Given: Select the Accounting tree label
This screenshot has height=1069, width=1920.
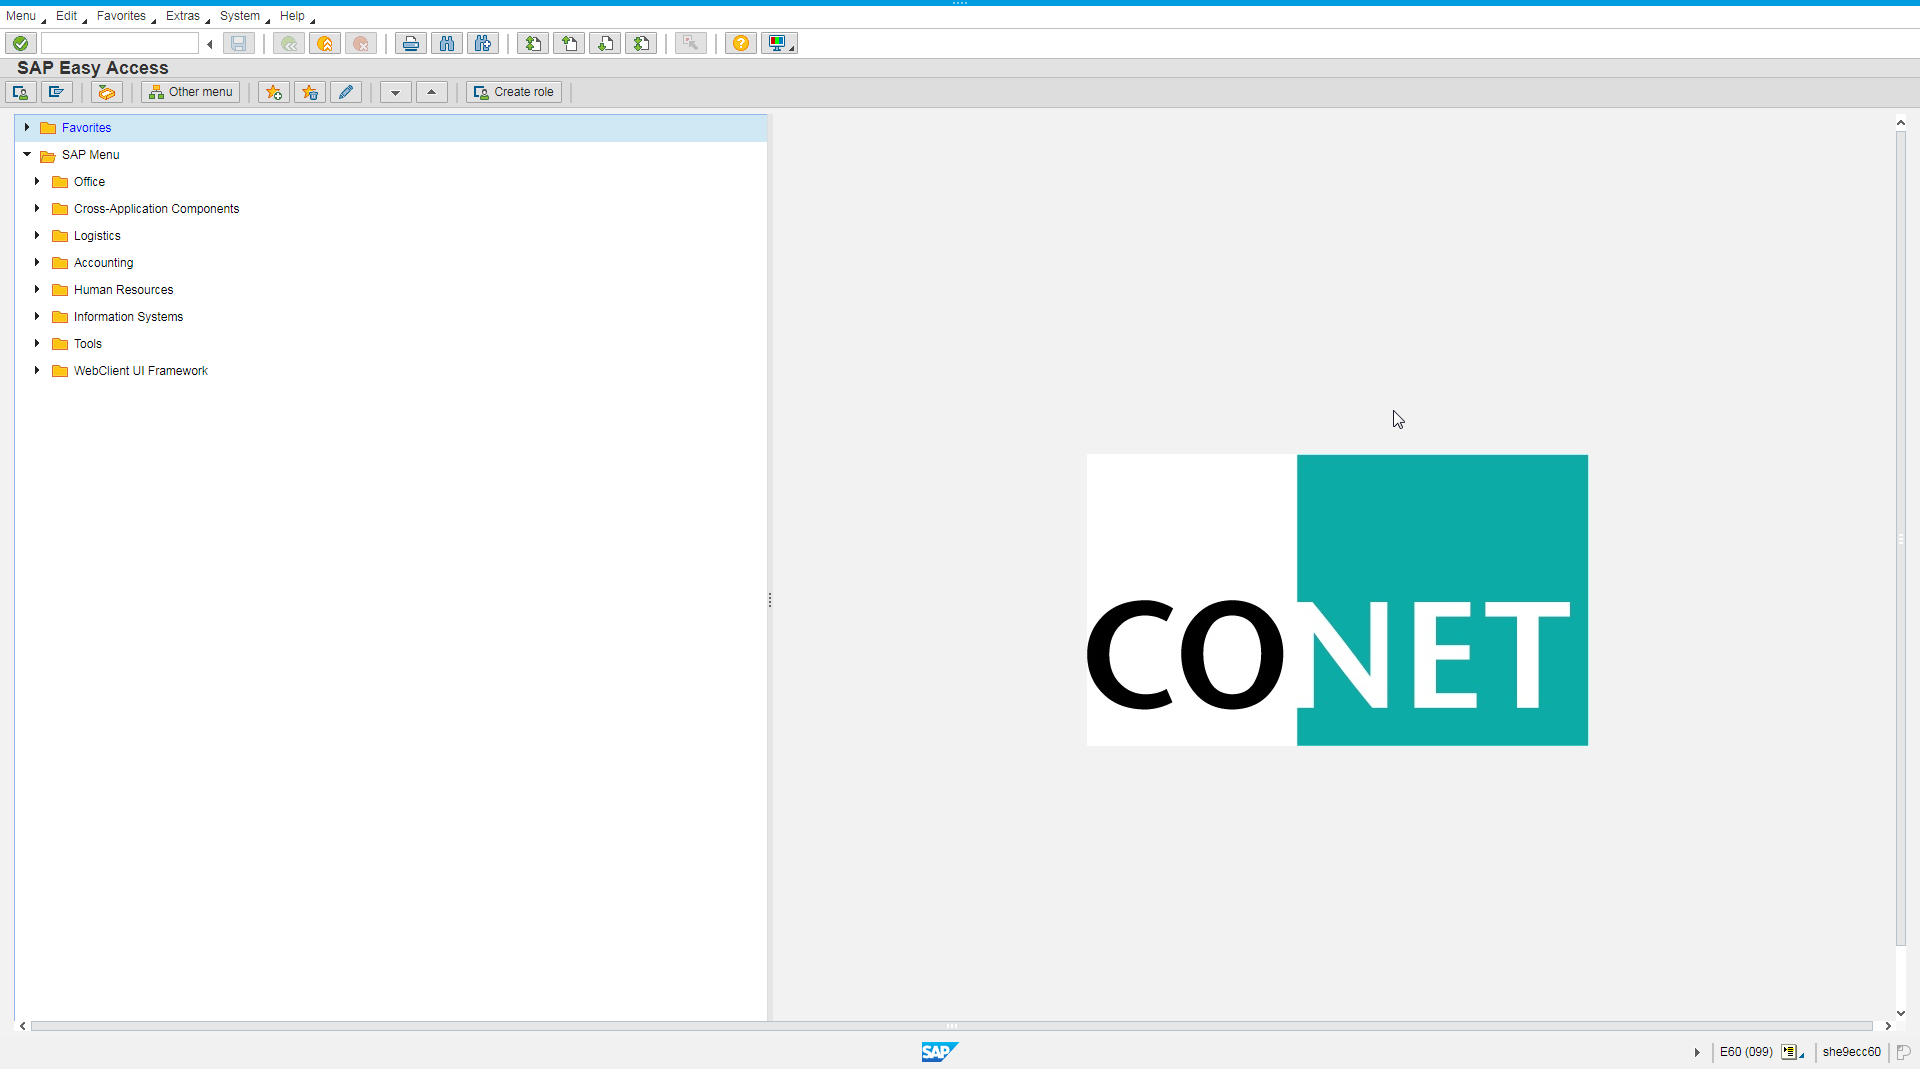Looking at the screenshot, I should point(103,263).
